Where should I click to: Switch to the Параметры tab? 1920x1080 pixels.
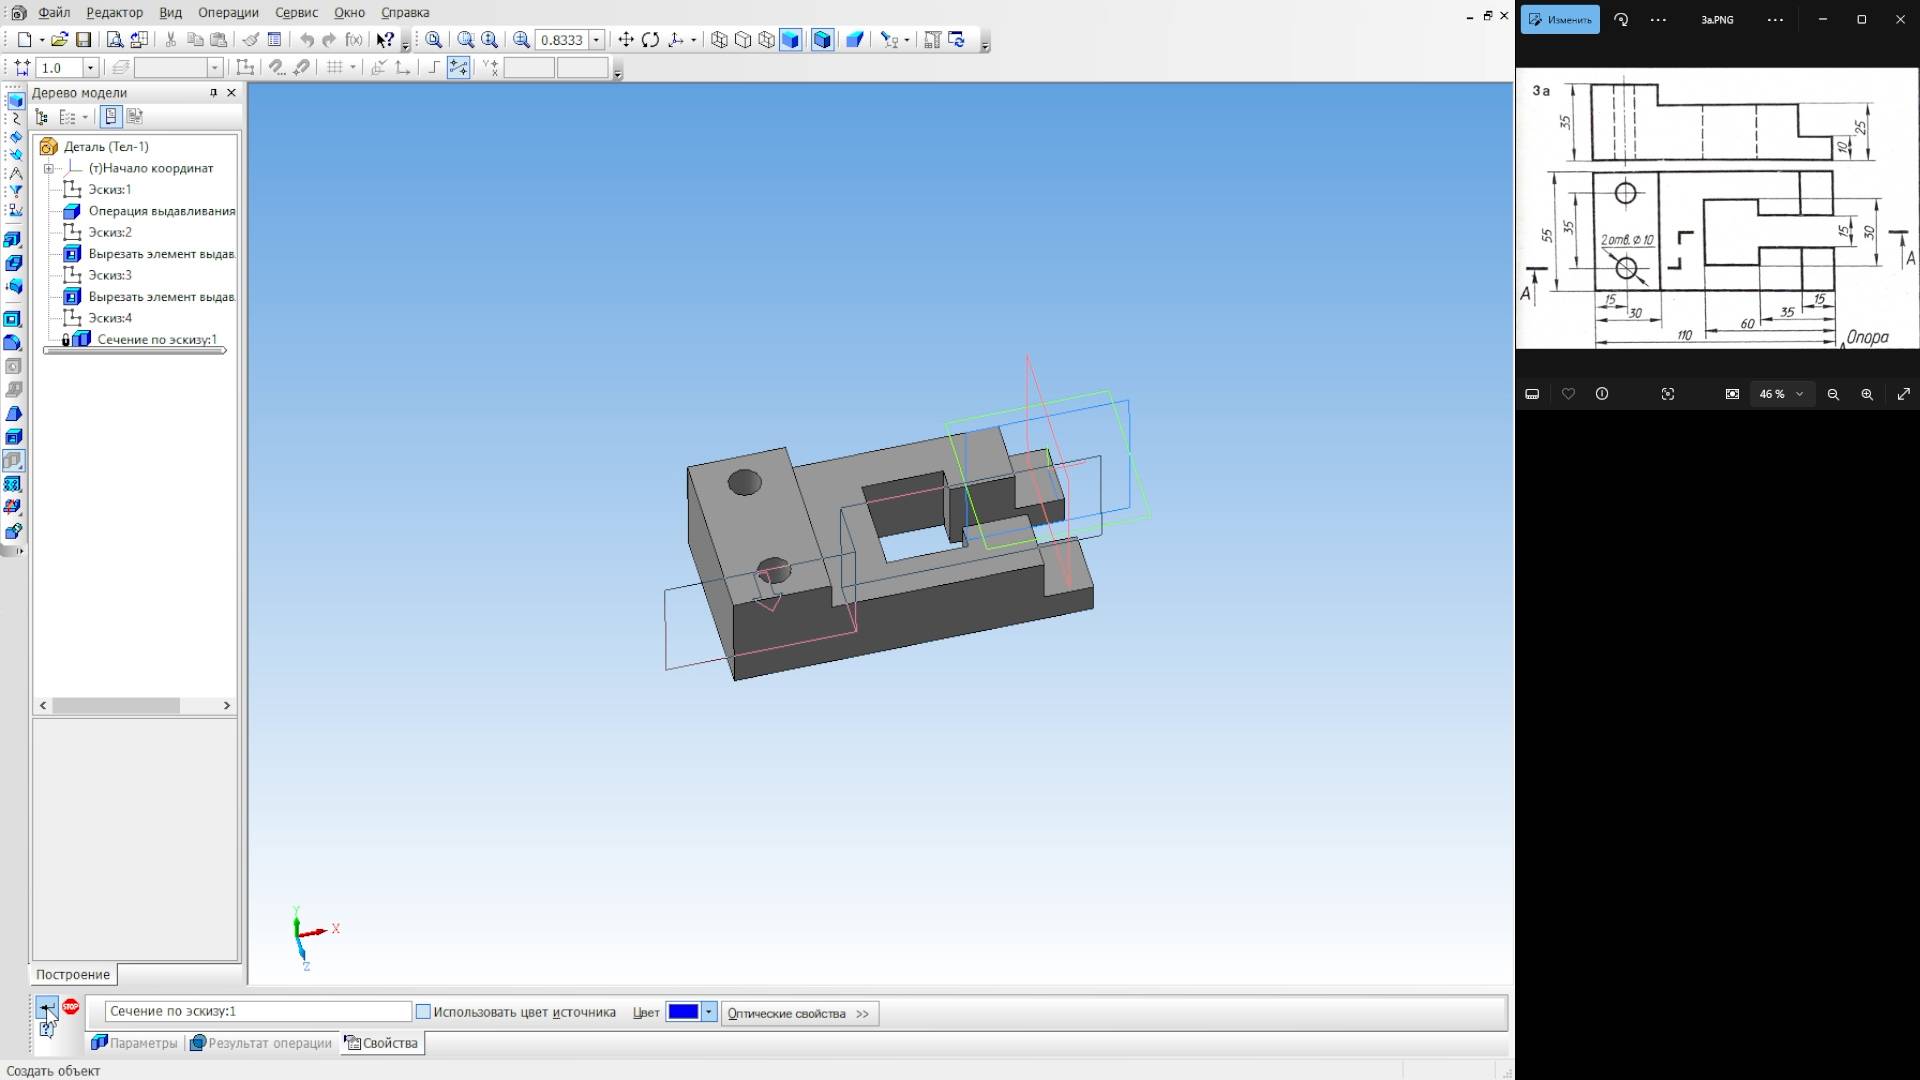135,1043
